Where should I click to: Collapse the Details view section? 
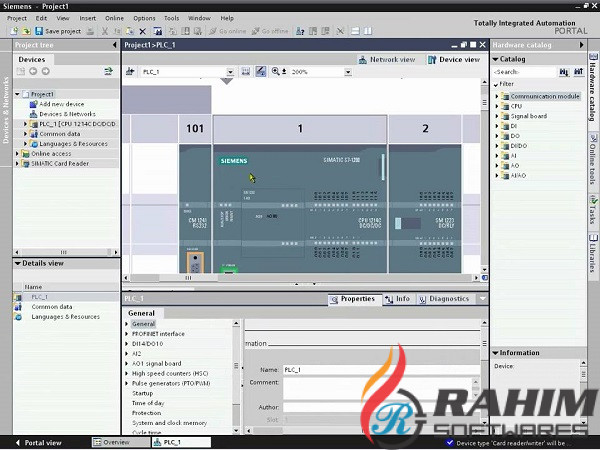point(17,263)
